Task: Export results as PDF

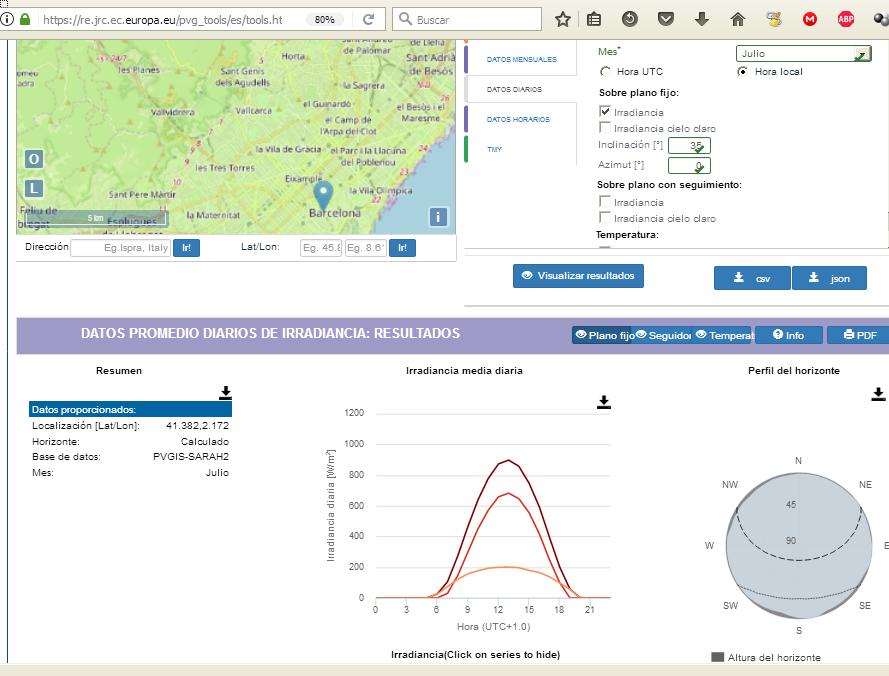Action: coord(860,335)
